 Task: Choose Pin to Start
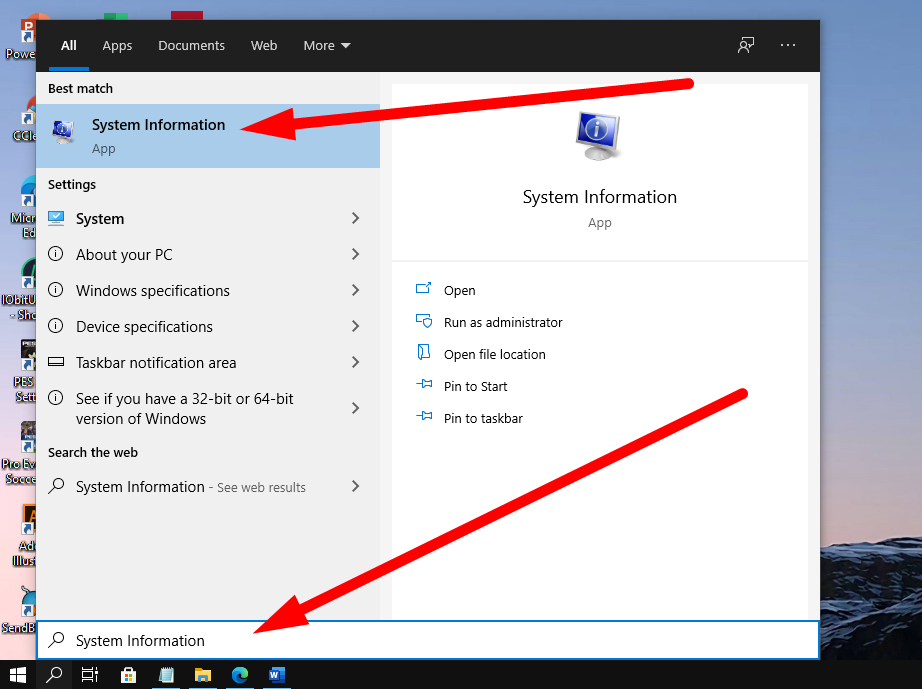[475, 386]
